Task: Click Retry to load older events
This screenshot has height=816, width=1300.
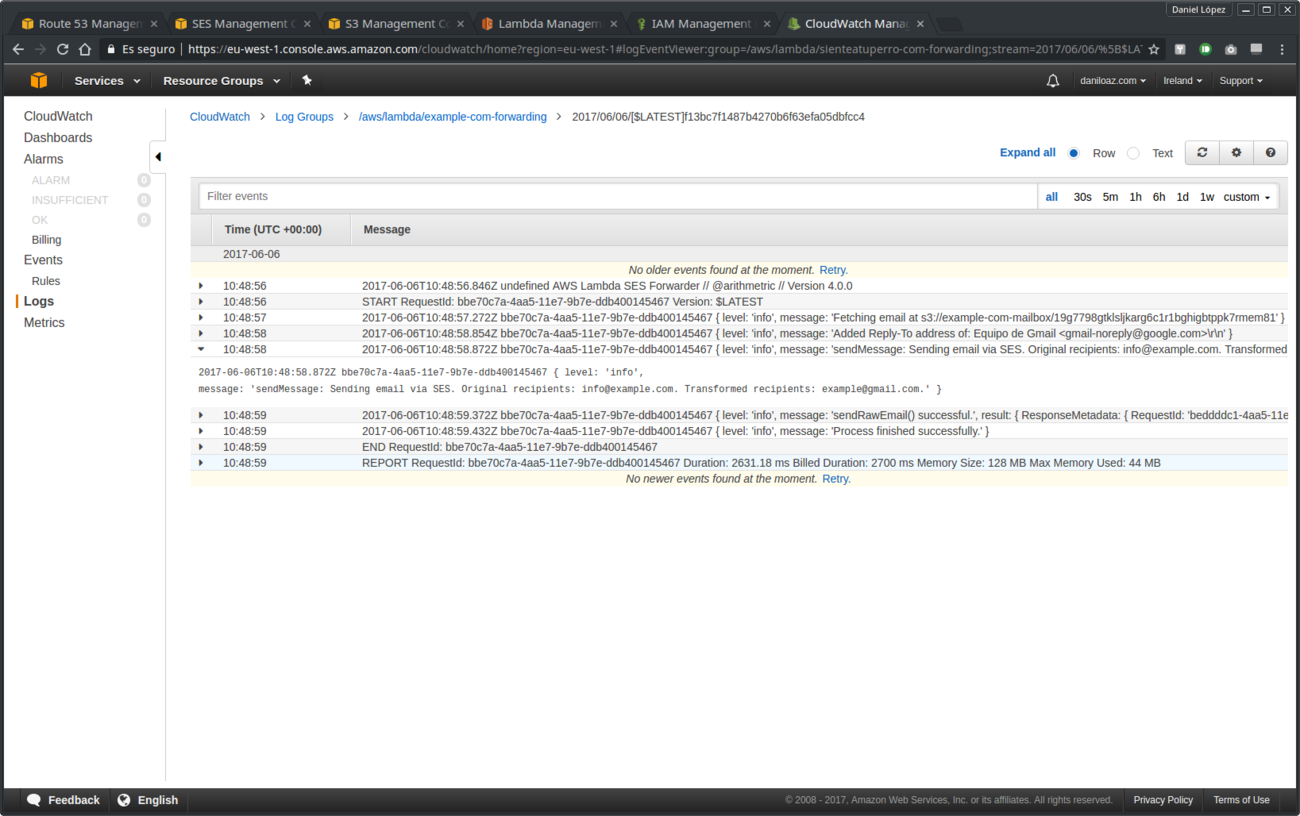Action: [x=833, y=269]
